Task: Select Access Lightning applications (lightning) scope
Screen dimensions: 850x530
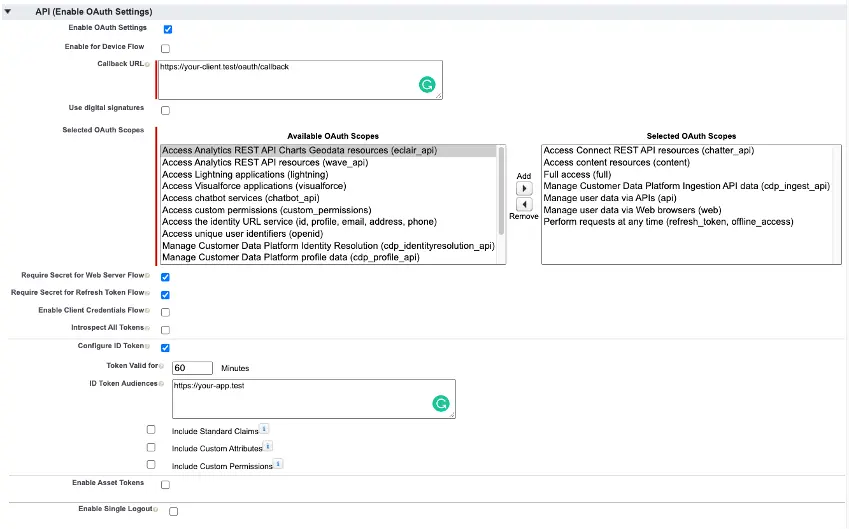Action: pyautogui.click(x=245, y=174)
